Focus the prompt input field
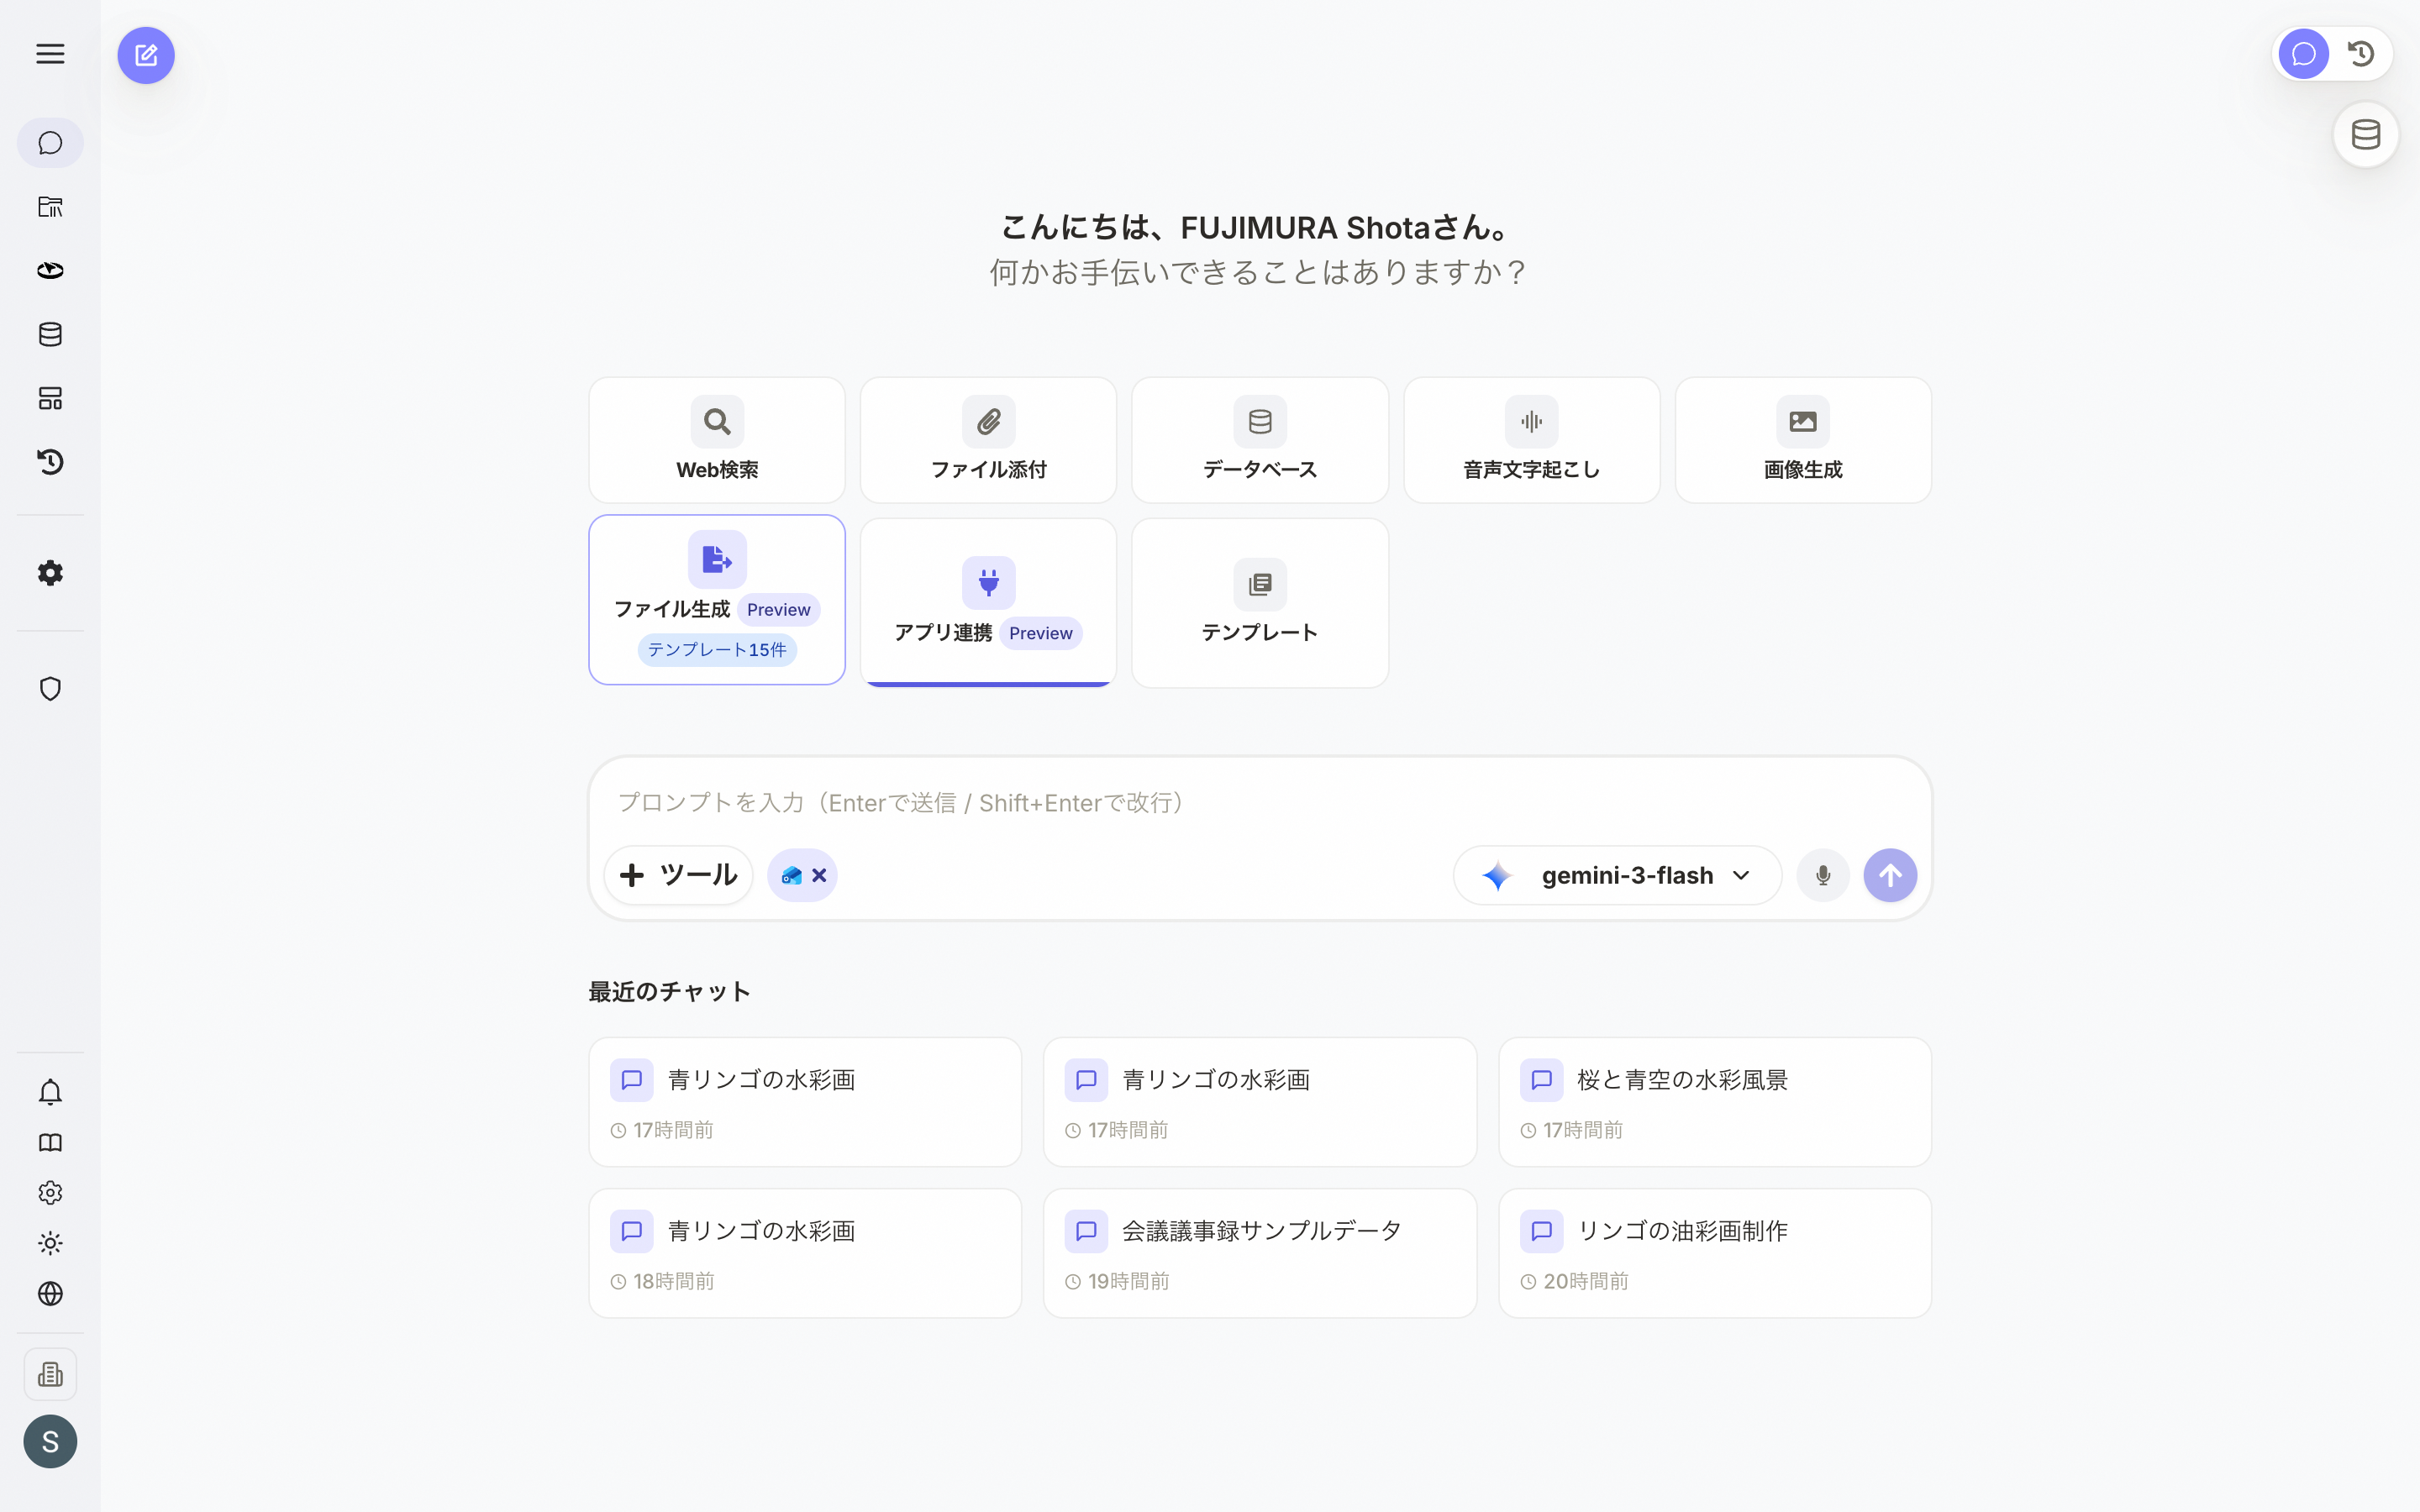The height and width of the screenshot is (1512, 2420). [1260, 803]
